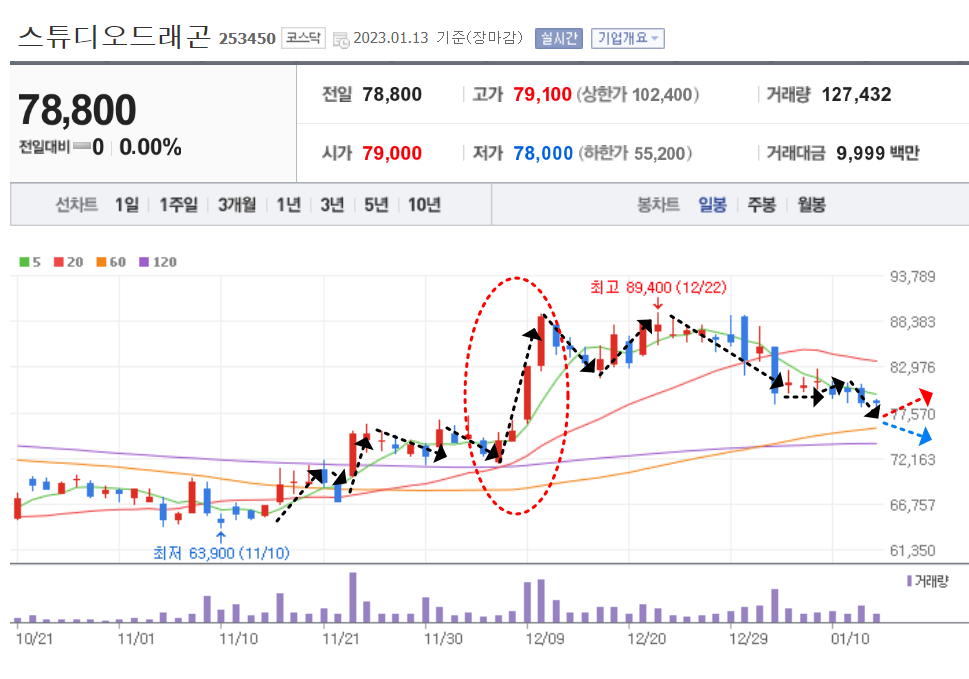This screenshot has height=679, width=969.
Task: Click the 93,789 price axis label
Action: coord(912,276)
